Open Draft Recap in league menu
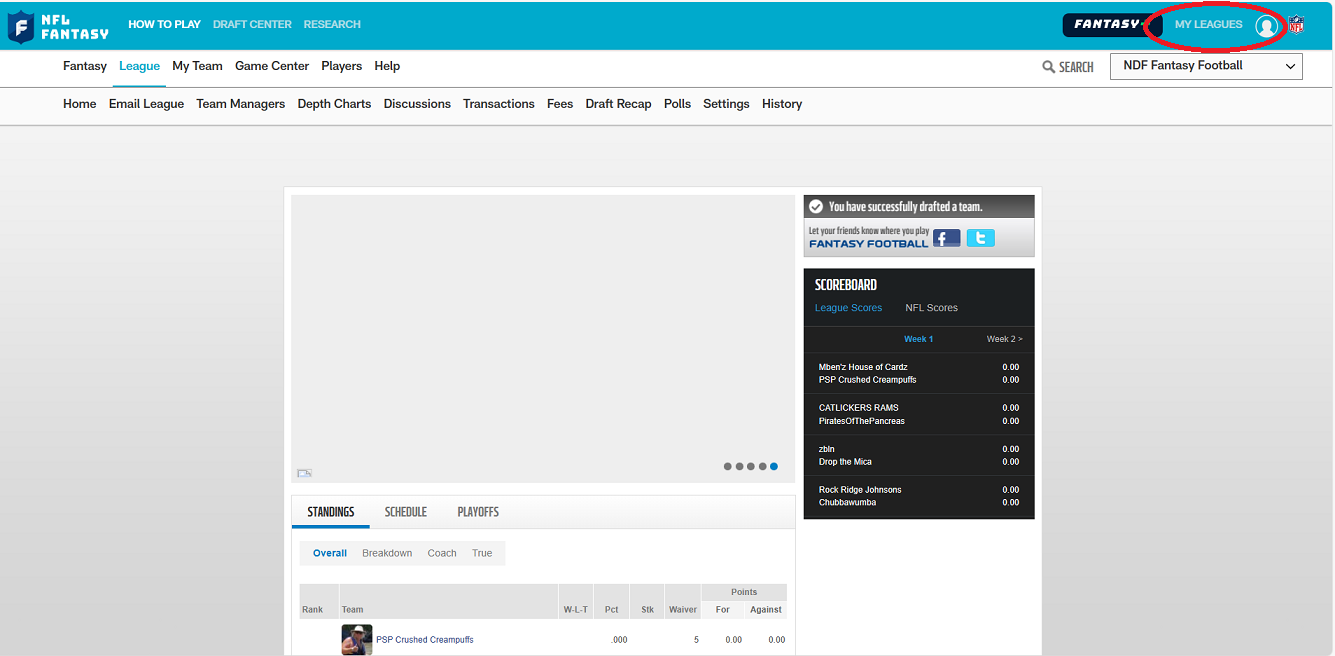1335x656 pixels. click(618, 104)
